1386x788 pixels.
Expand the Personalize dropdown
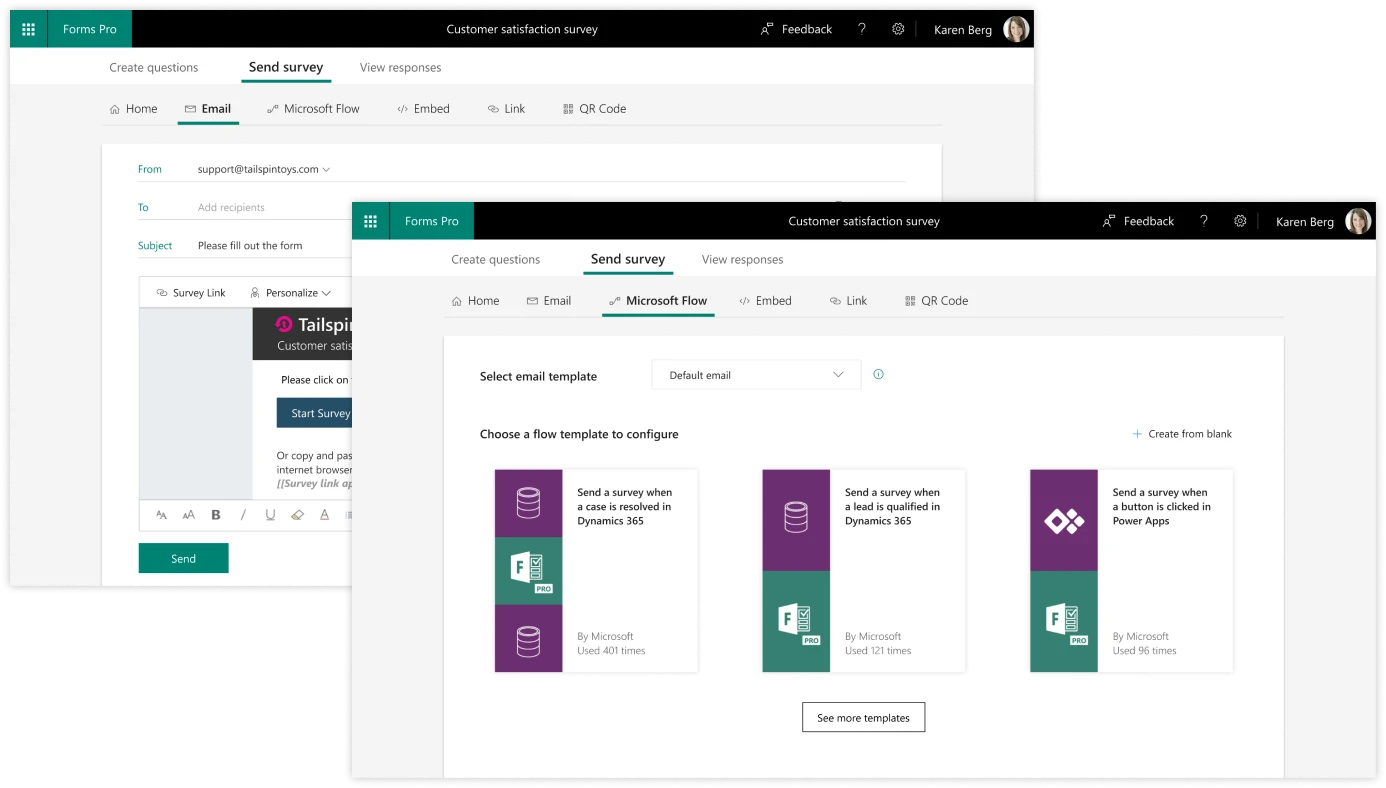click(292, 292)
